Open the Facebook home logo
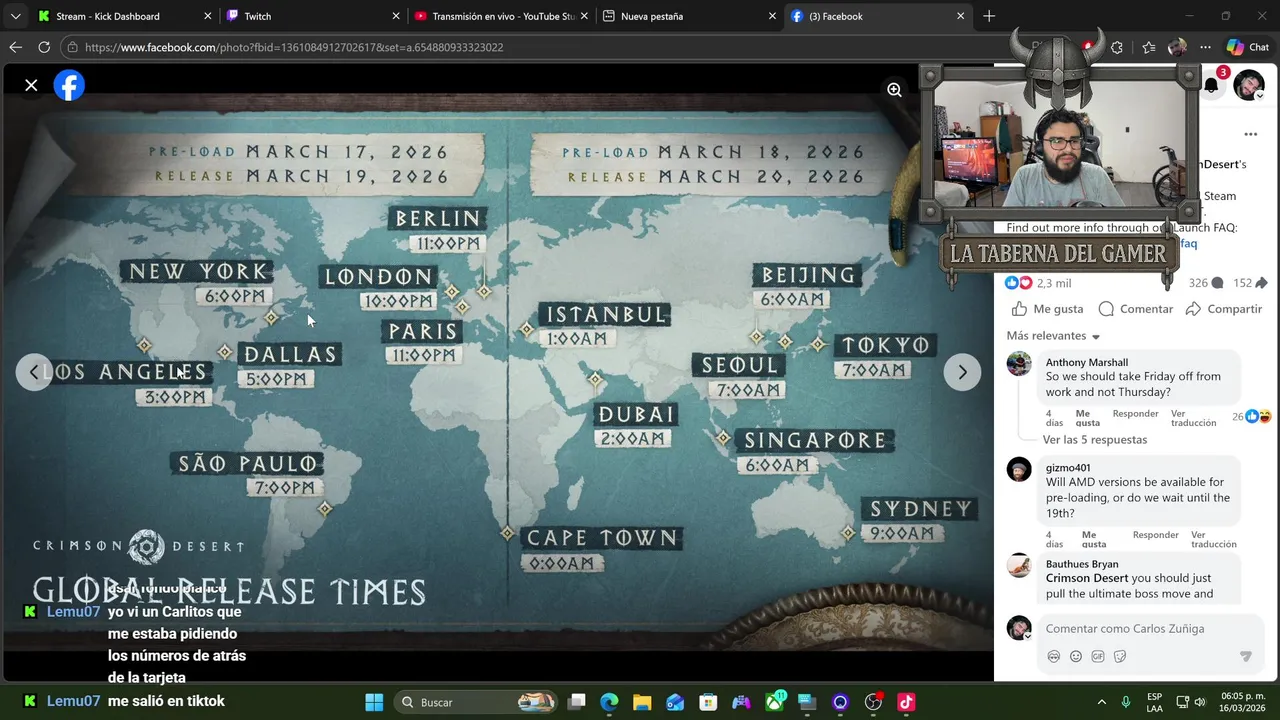 [x=69, y=85]
